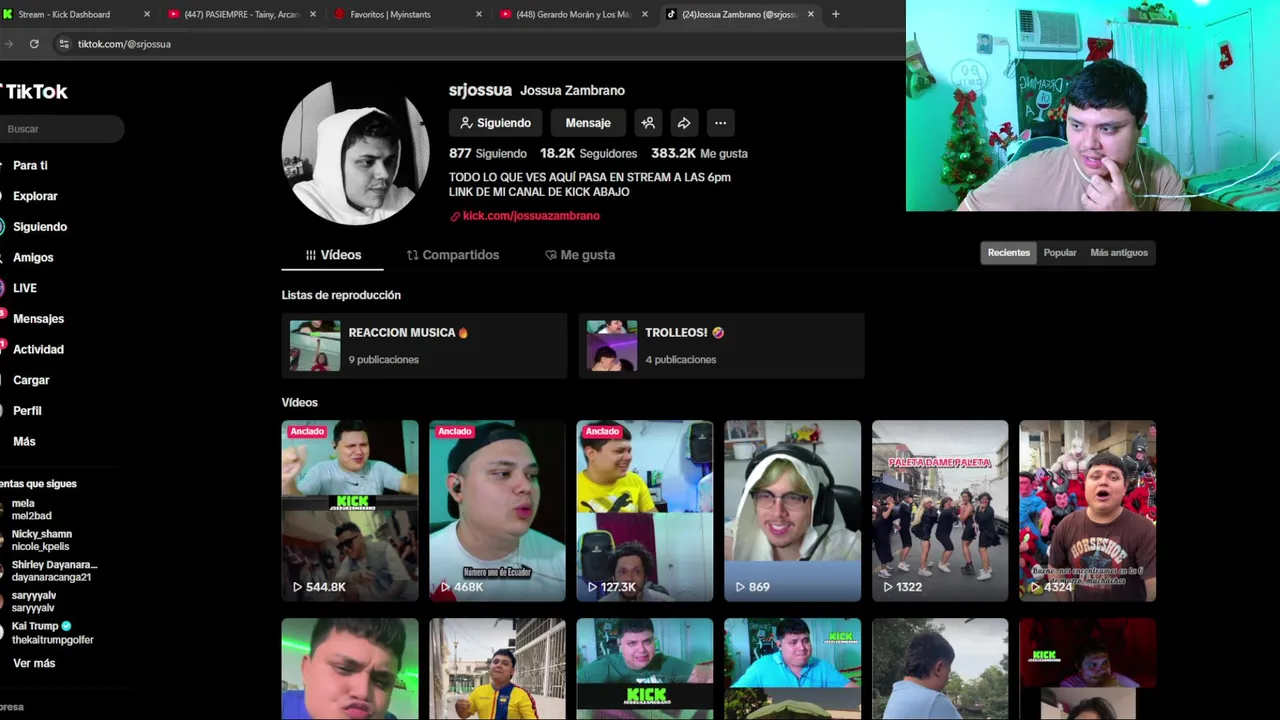The width and height of the screenshot is (1280, 720).
Task: Click the srjossua profile picture
Action: [355, 153]
